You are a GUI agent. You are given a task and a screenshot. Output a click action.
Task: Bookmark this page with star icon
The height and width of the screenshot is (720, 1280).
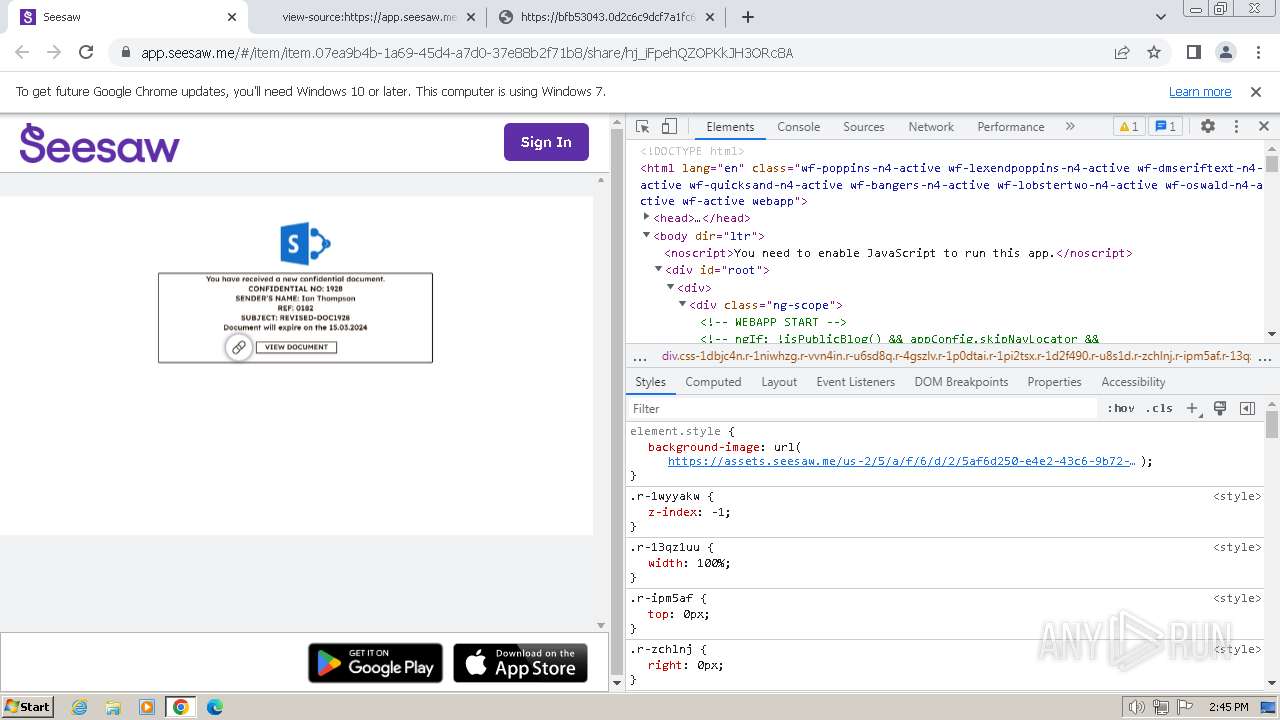1154,52
